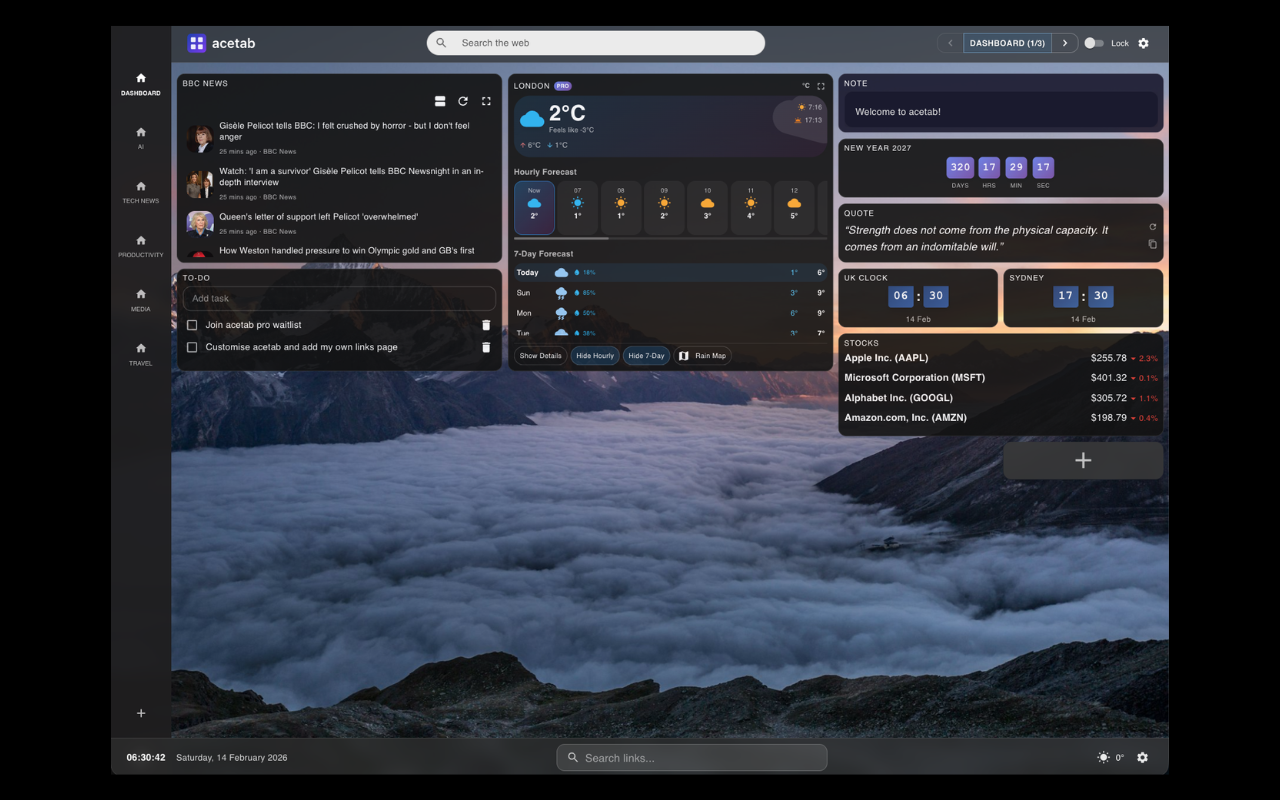Copy the quote to clipboard

pyautogui.click(x=1152, y=244)
